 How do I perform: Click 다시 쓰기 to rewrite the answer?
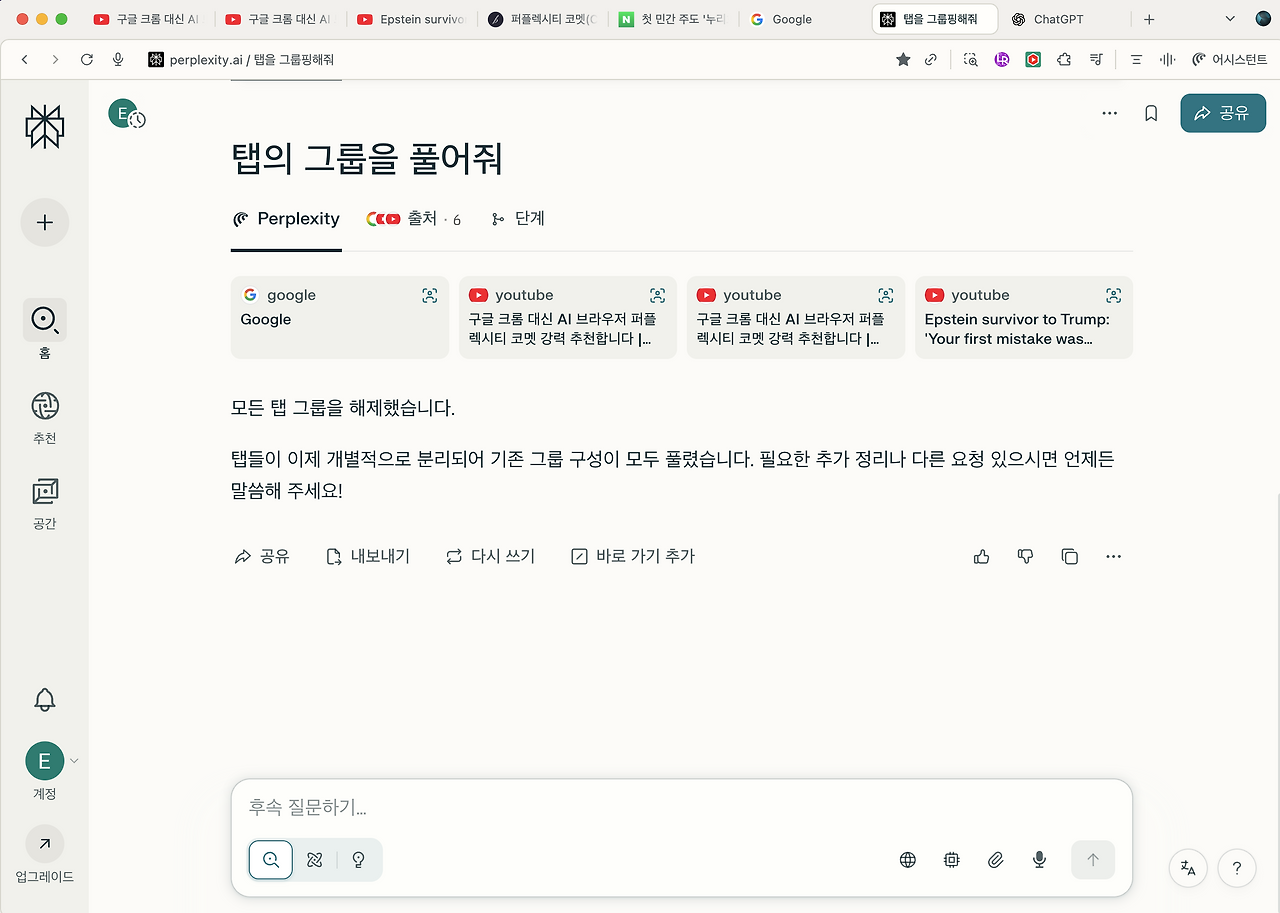(x=491, y=556)
